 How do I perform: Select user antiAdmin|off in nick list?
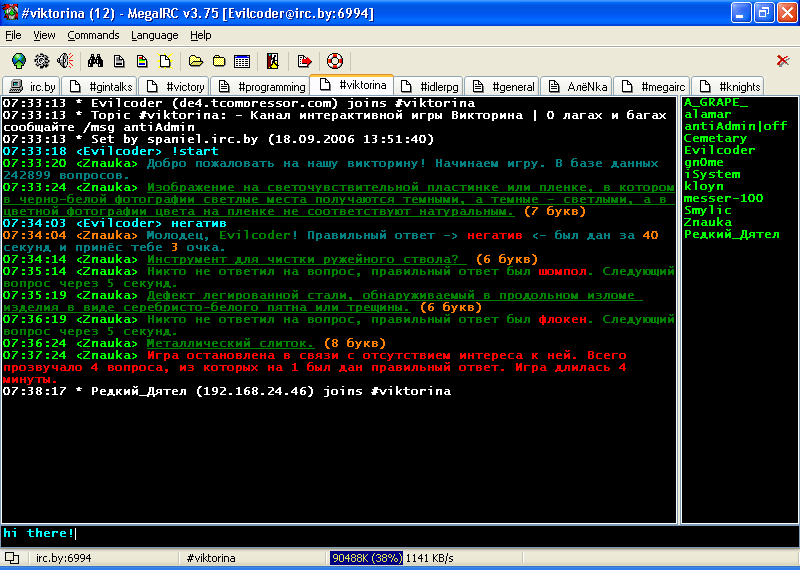coord(736,126)
